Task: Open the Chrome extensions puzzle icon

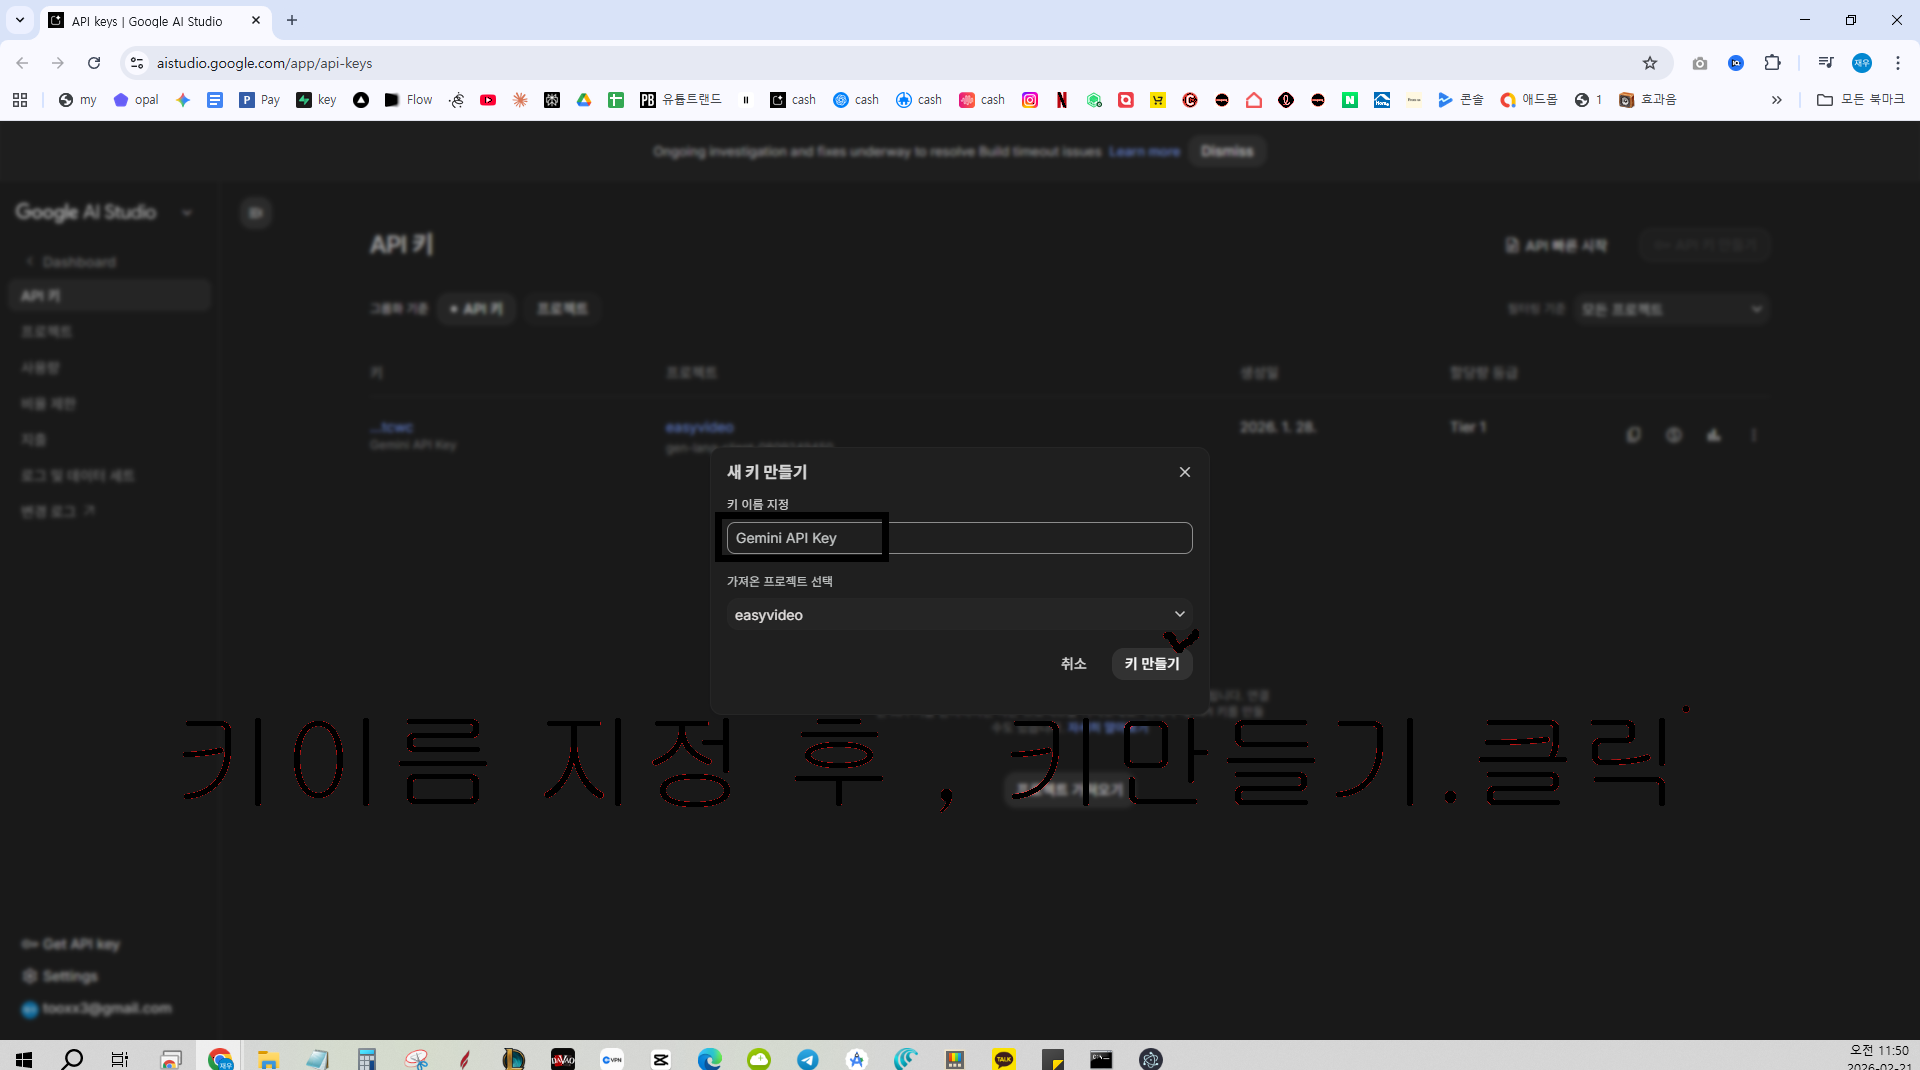Action: (1772, 63)
